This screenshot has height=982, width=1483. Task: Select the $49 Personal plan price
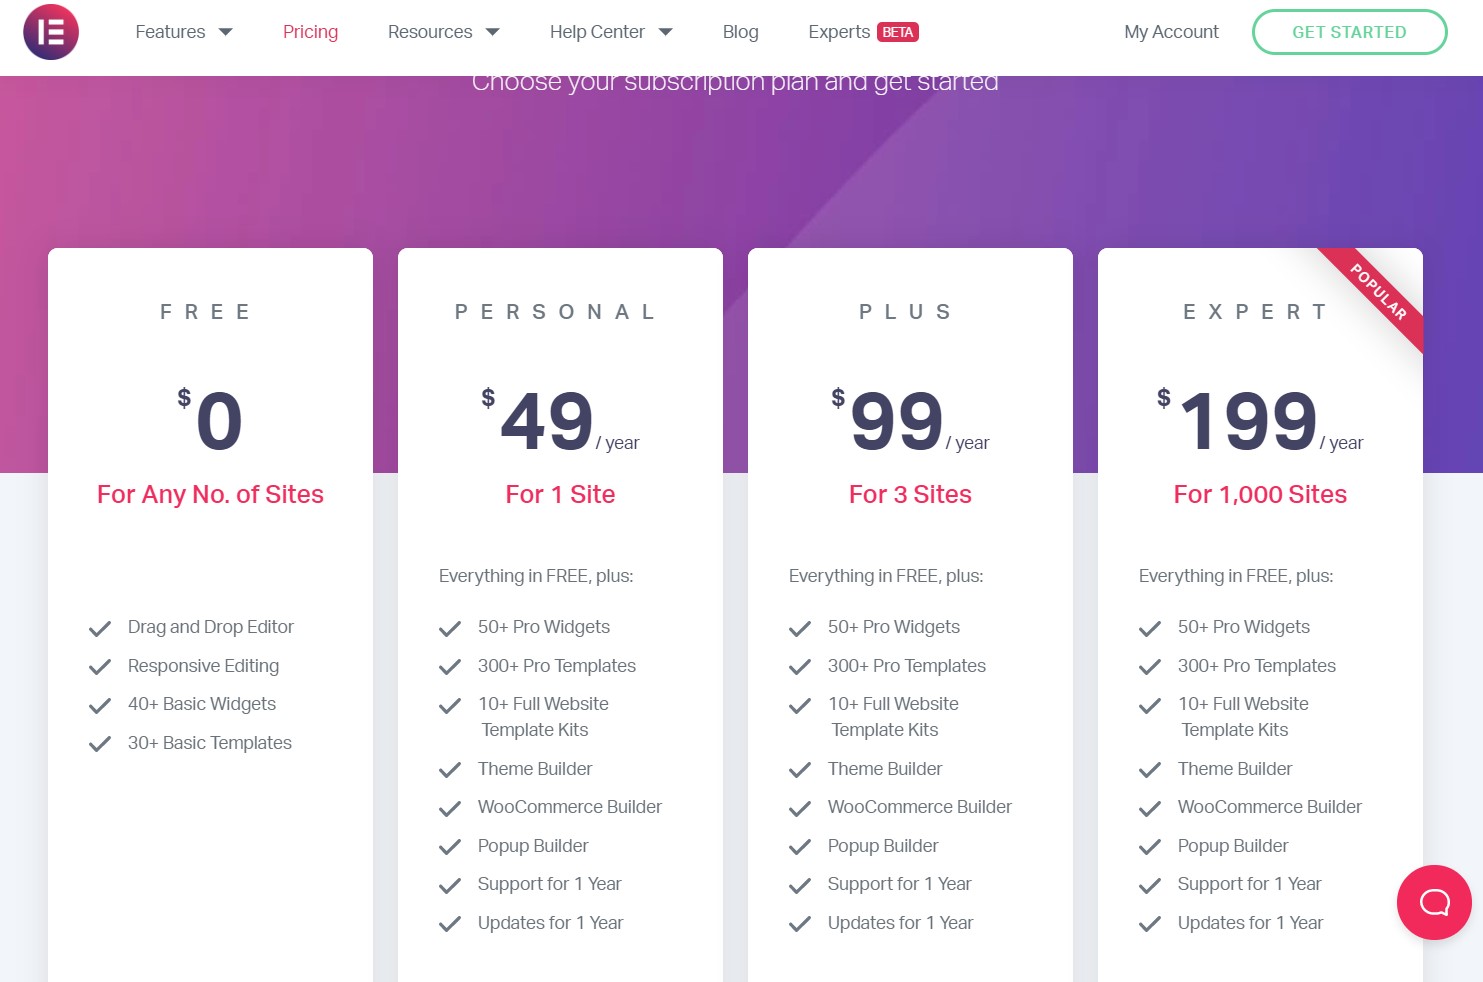coord(560,421)
